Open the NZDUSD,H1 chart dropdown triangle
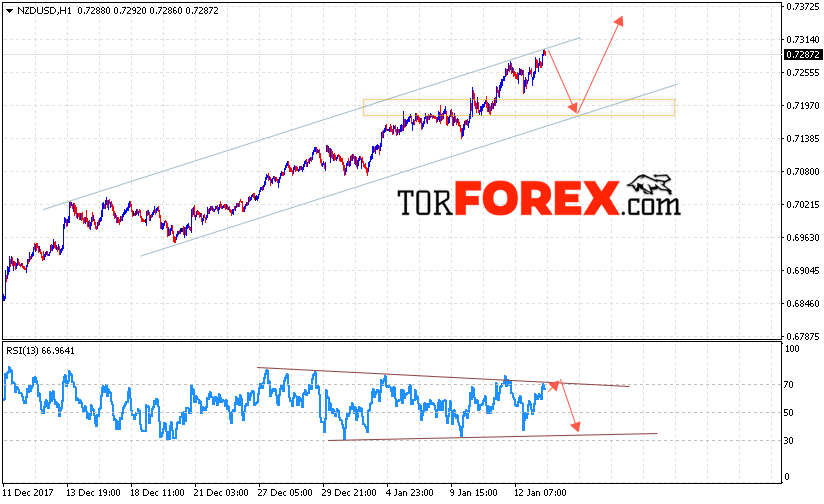The image size is (824, 504). pos(9,11)
